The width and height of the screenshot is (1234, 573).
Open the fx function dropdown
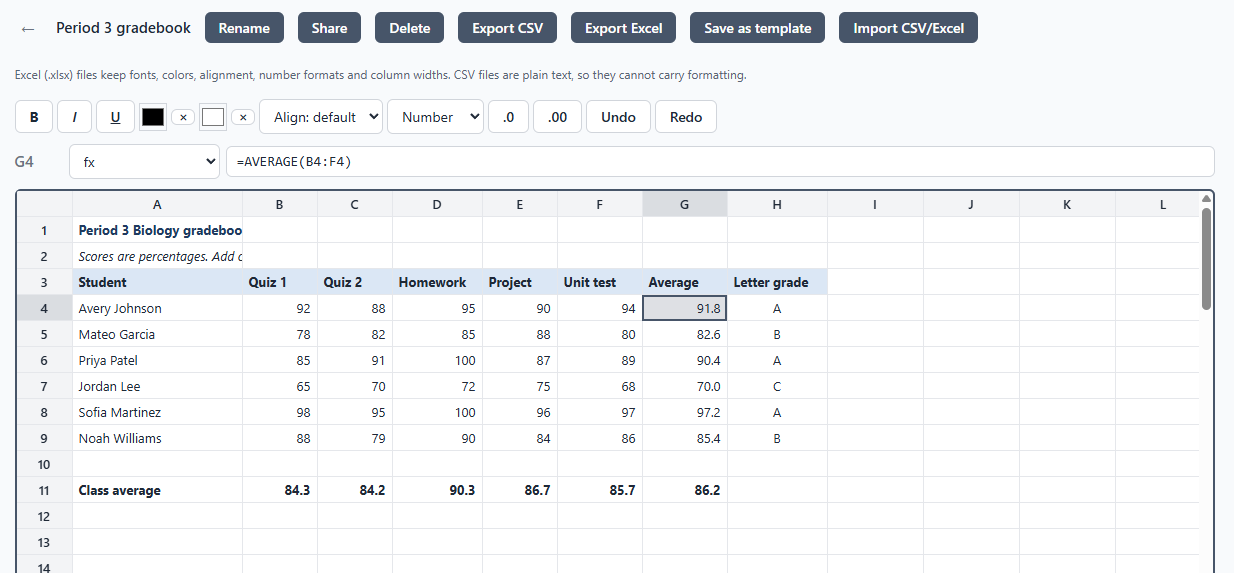click(144, 161)
